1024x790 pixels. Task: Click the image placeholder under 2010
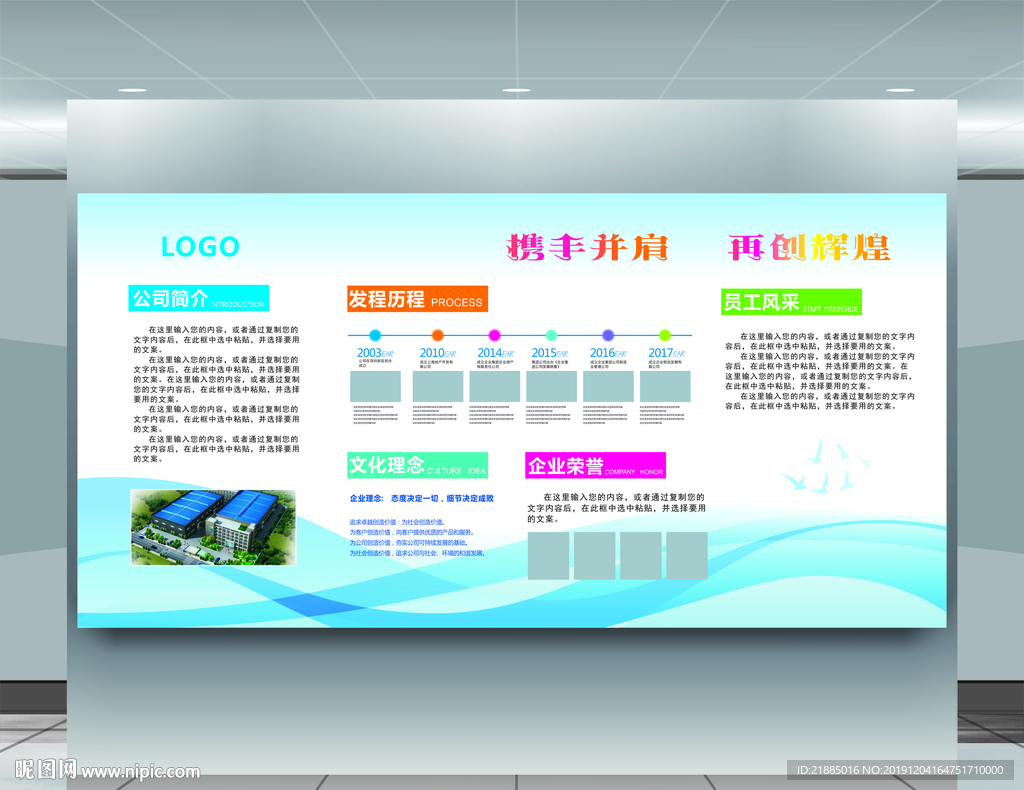438,387
